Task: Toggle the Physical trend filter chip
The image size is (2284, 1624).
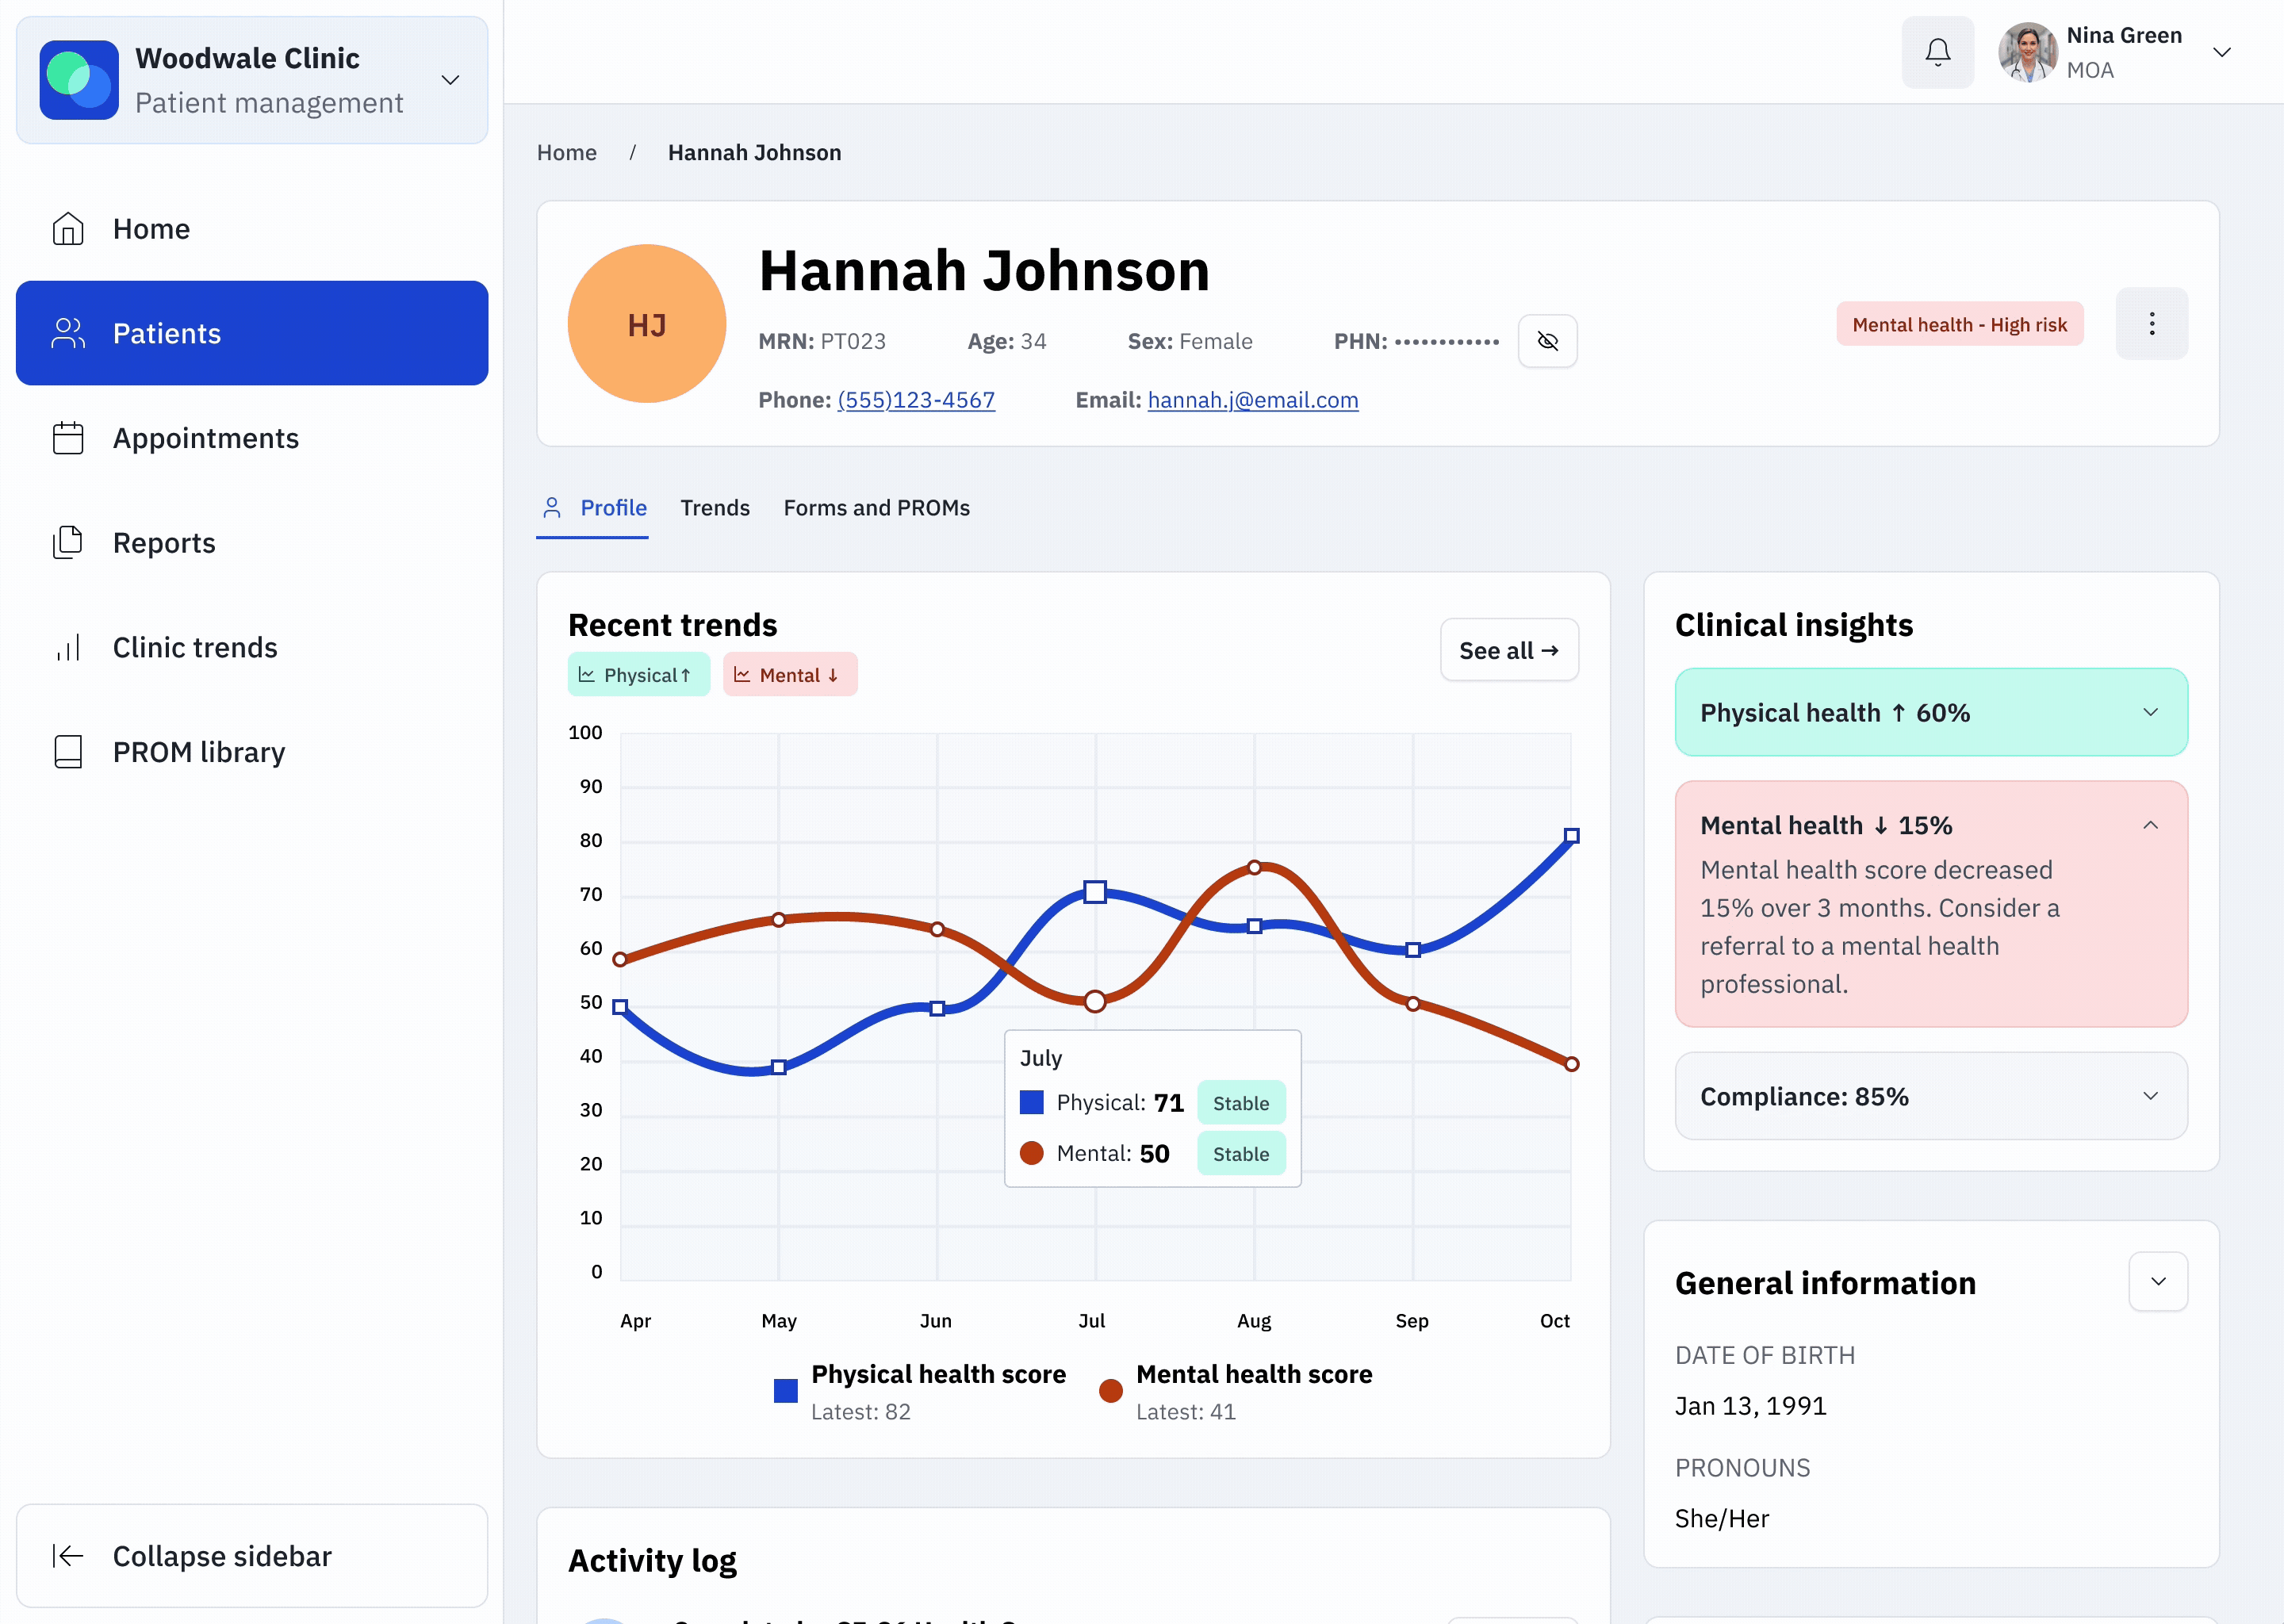Action: tap(639, 674)
